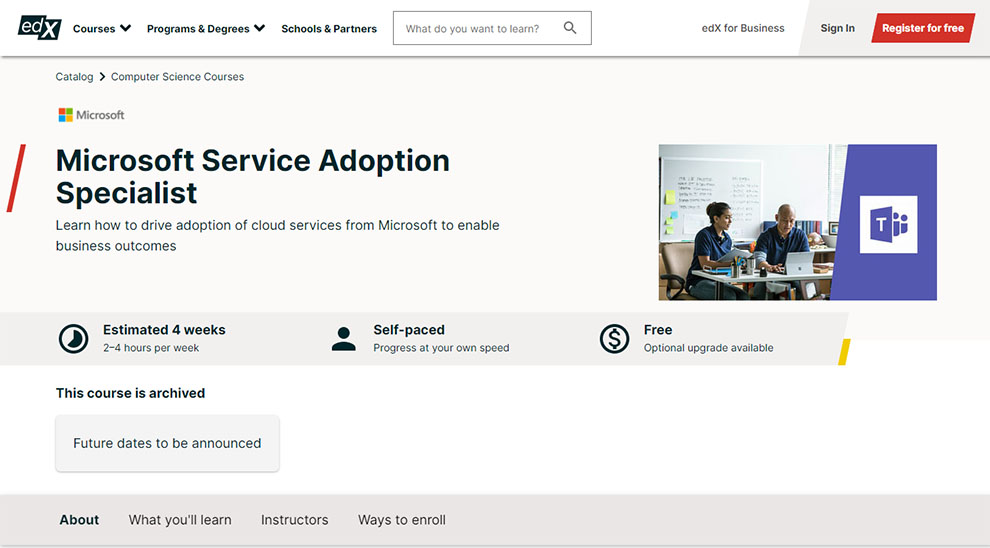990x548 pixels.
Task: Click the 'Free' price label
Action: (658, 330)
